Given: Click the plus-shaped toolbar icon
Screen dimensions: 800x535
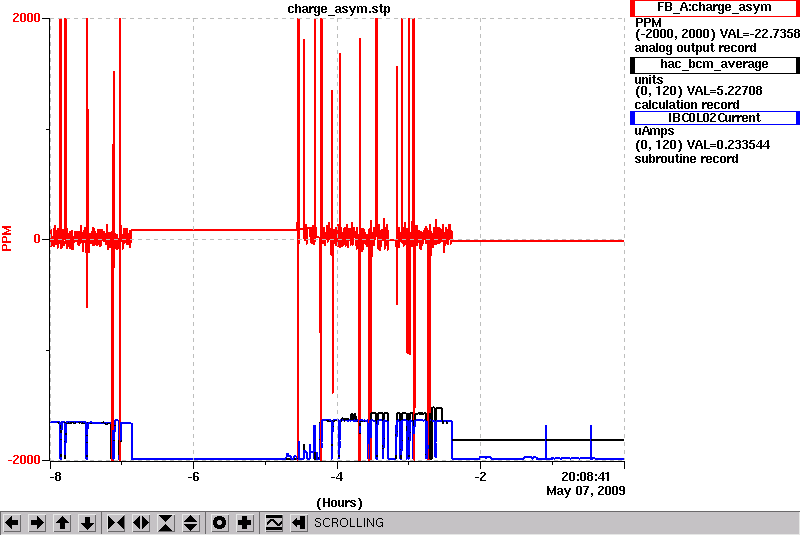Looking at the screenshot, I should pyautogui.click(x=244, y=523).
